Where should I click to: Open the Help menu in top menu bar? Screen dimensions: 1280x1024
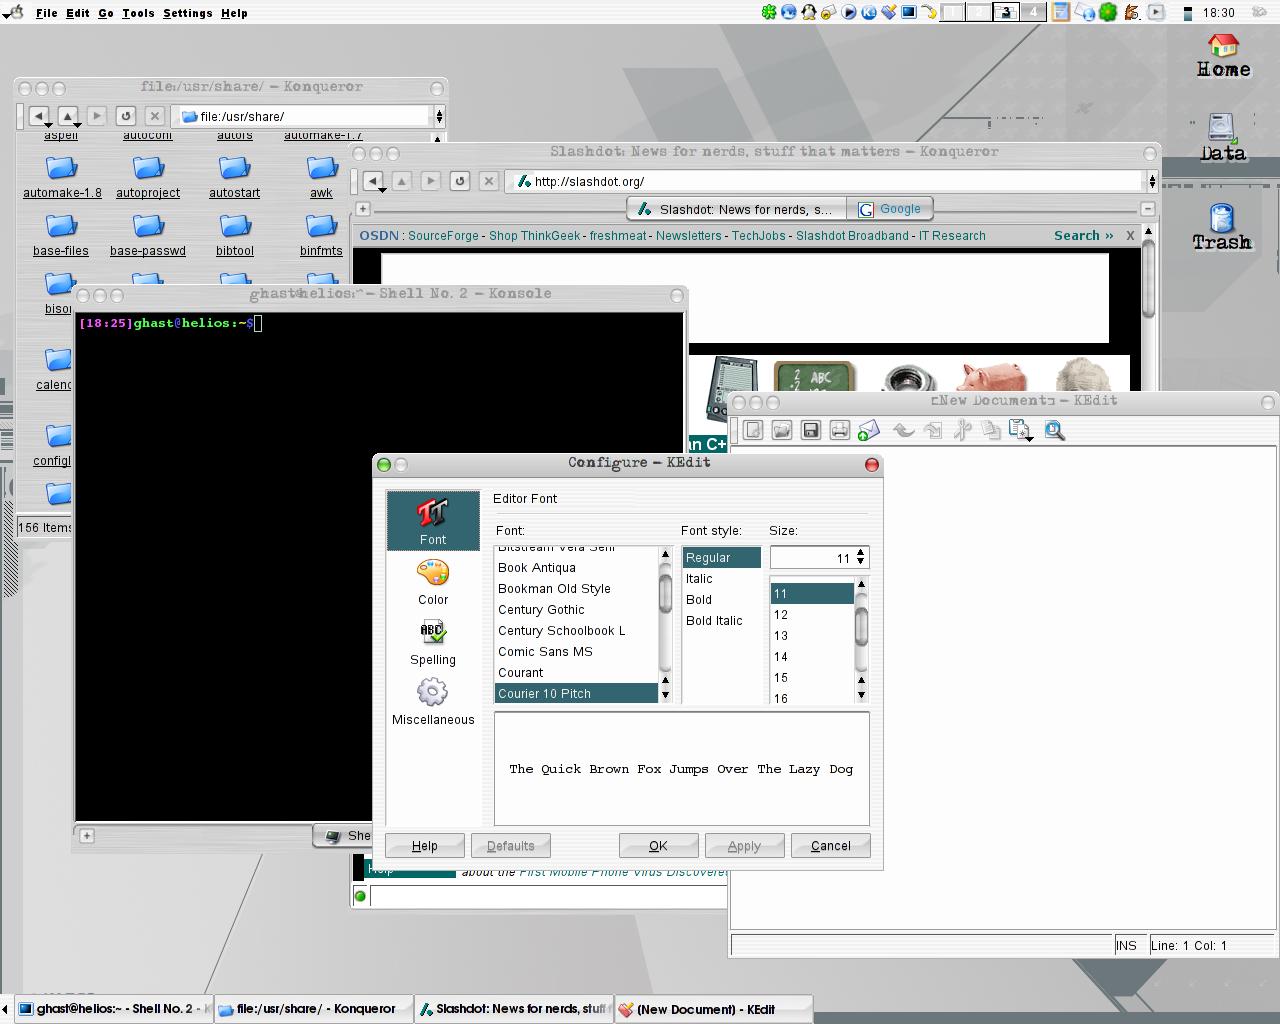click(x=234, y=13)
